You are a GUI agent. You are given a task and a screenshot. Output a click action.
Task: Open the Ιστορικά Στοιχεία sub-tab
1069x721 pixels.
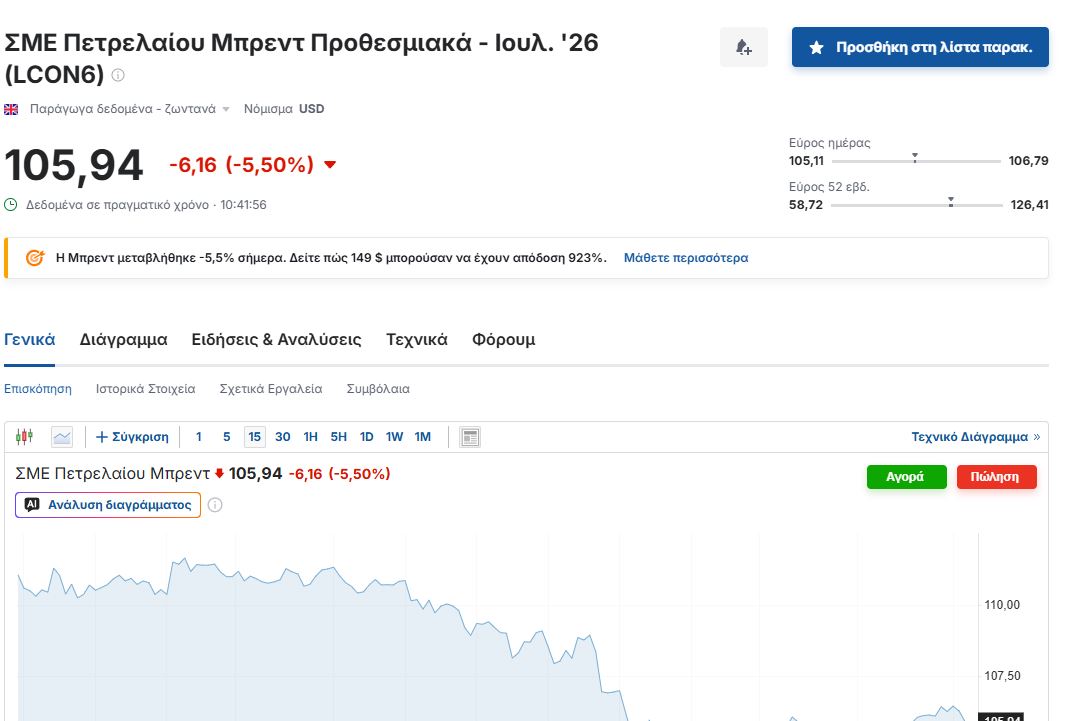[145, 388]
